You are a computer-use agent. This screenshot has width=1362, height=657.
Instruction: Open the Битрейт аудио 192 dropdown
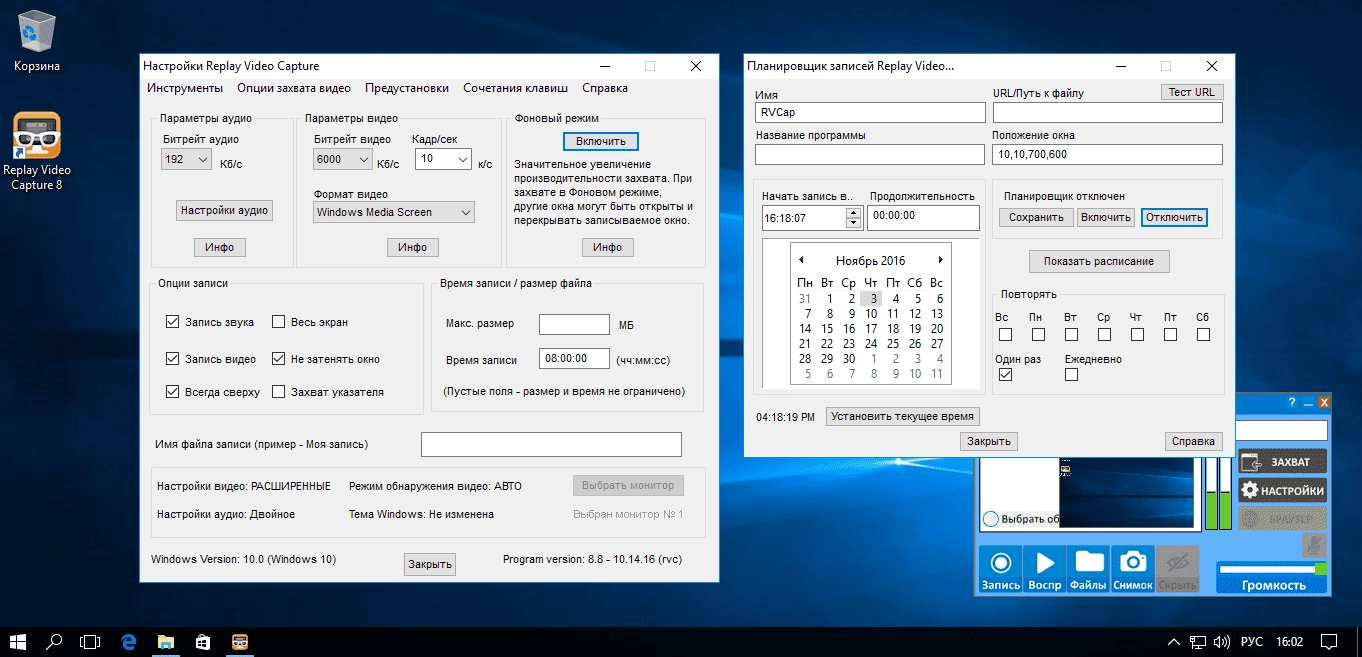tap(186, 159)
